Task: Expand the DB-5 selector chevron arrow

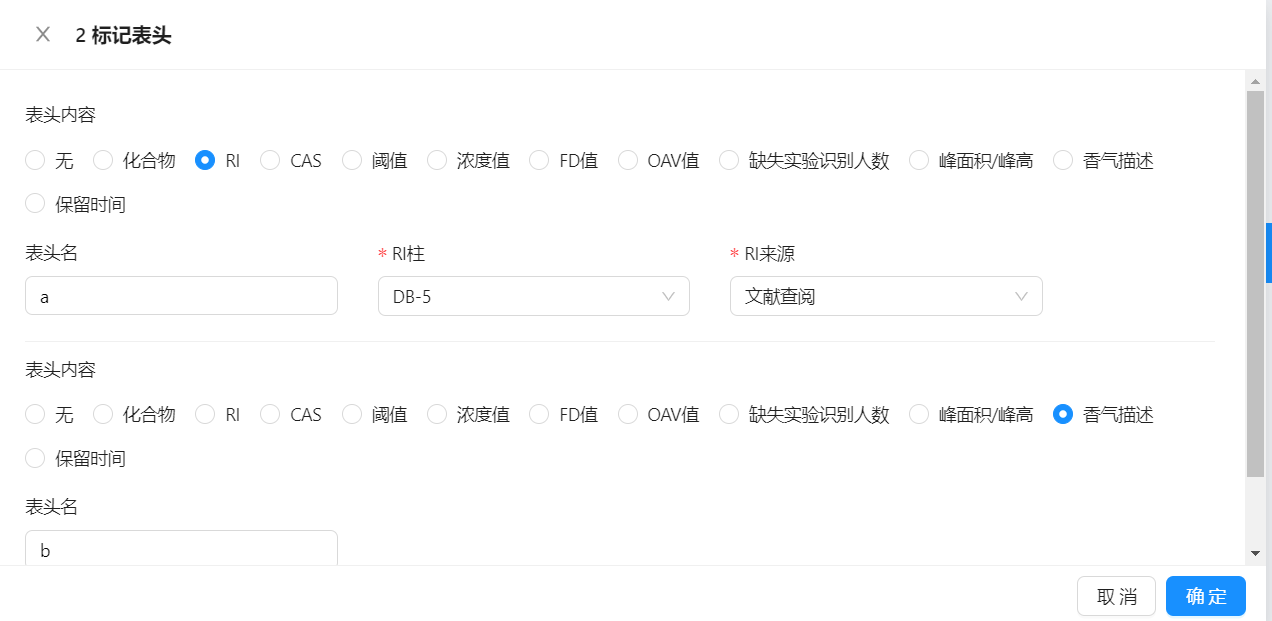Action: click(x=668, y=296)
